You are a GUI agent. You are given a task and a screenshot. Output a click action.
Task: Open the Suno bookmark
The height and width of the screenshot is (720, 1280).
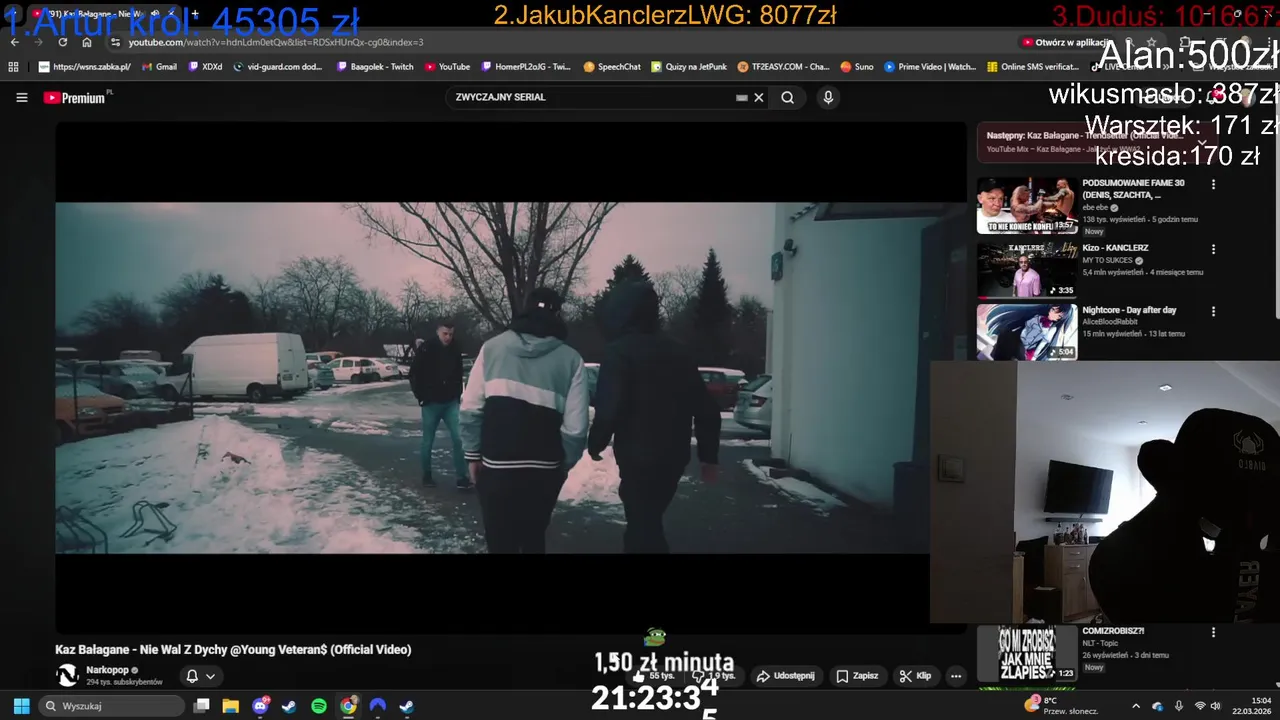tap(857, 67)
